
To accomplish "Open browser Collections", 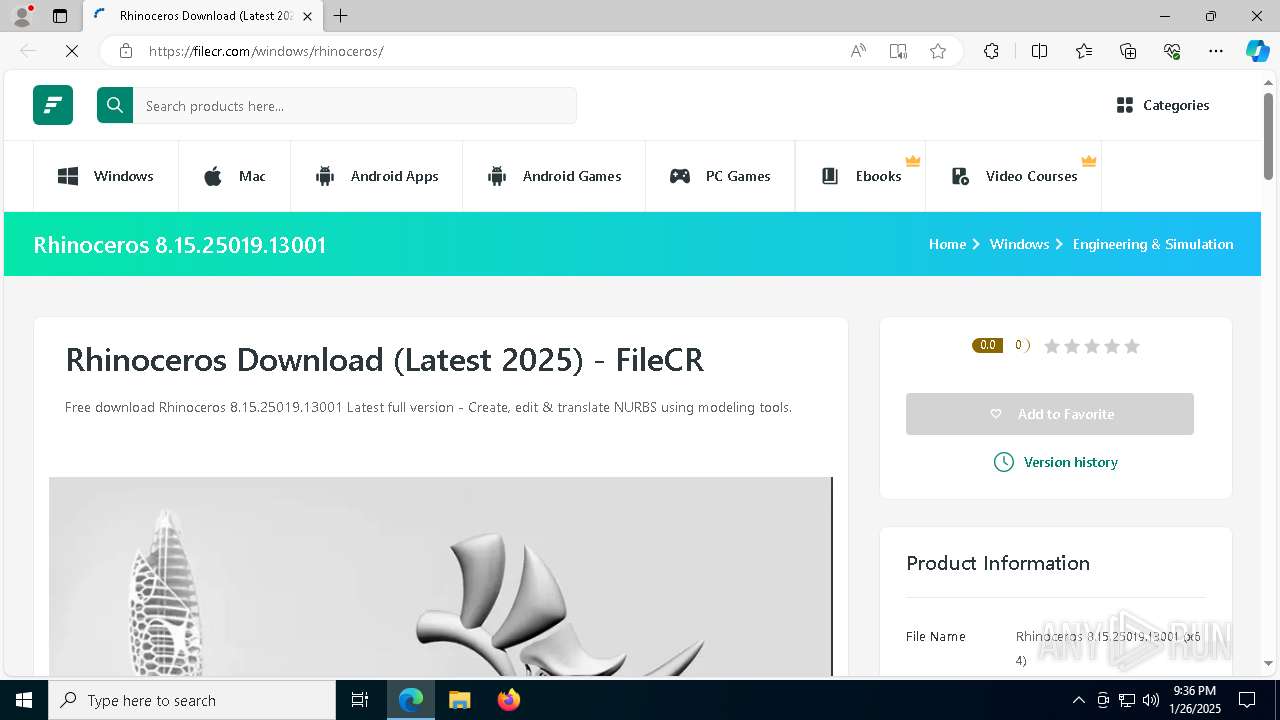I will [x=1128, y=51].
